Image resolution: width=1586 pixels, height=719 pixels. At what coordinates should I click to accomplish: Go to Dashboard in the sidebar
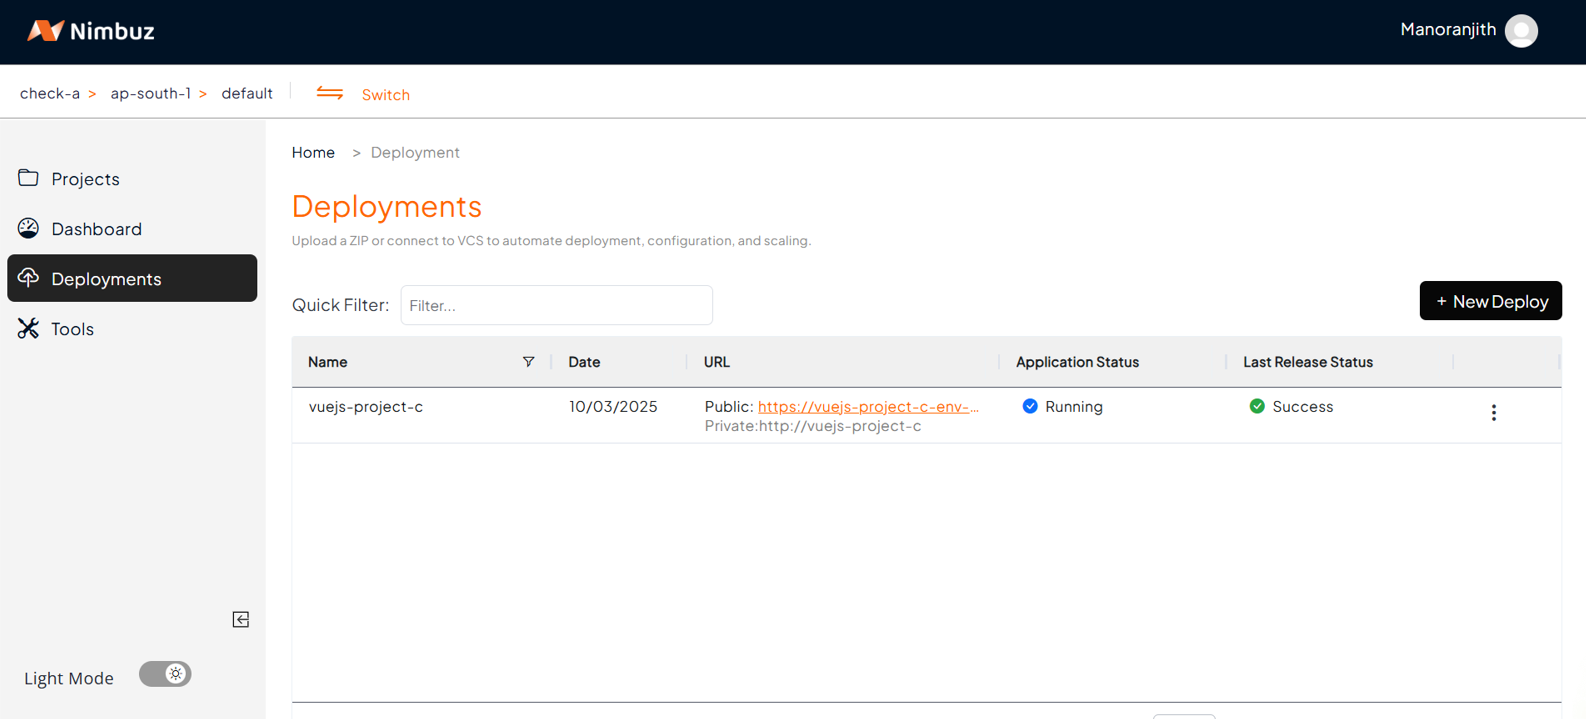[96, 229]
